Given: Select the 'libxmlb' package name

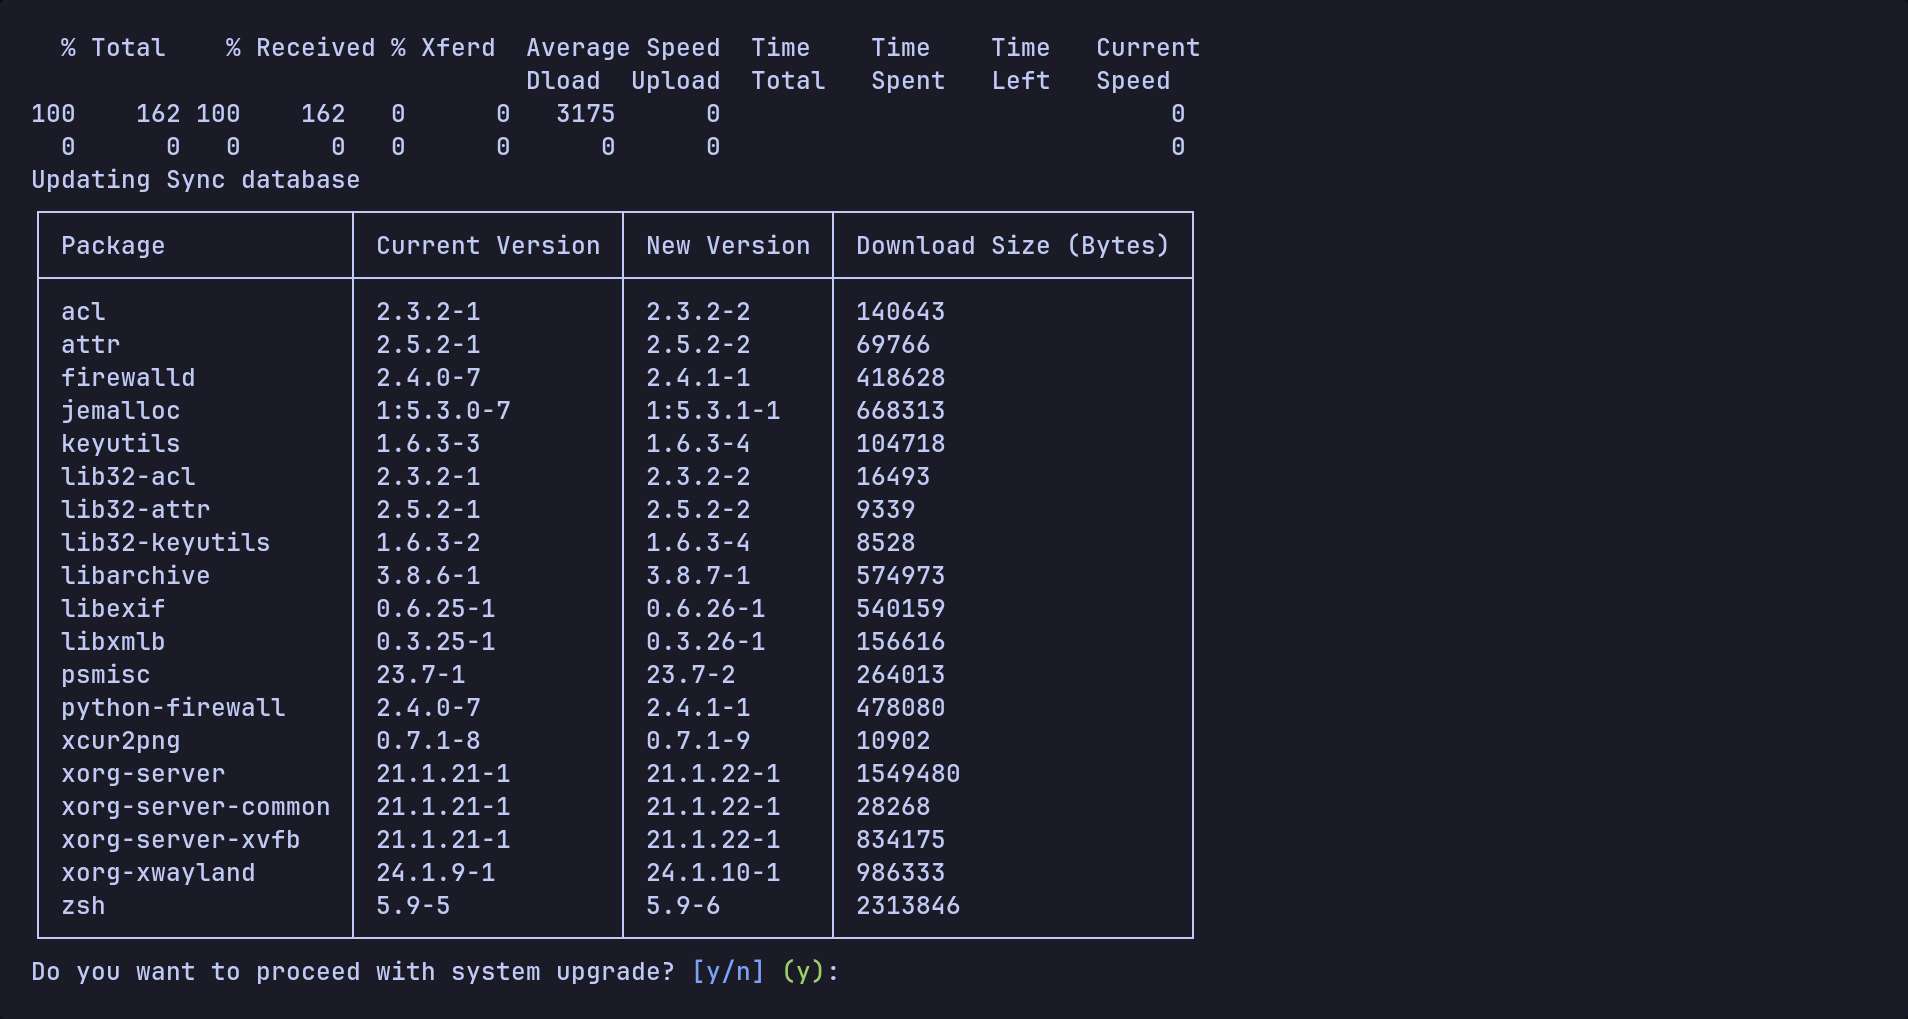Looking at the screenshot, I should pyautogui.click(x=113, y=642).
